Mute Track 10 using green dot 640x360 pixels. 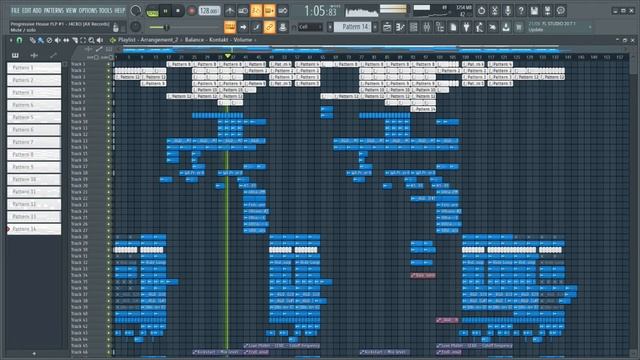(x=109, y=122)
